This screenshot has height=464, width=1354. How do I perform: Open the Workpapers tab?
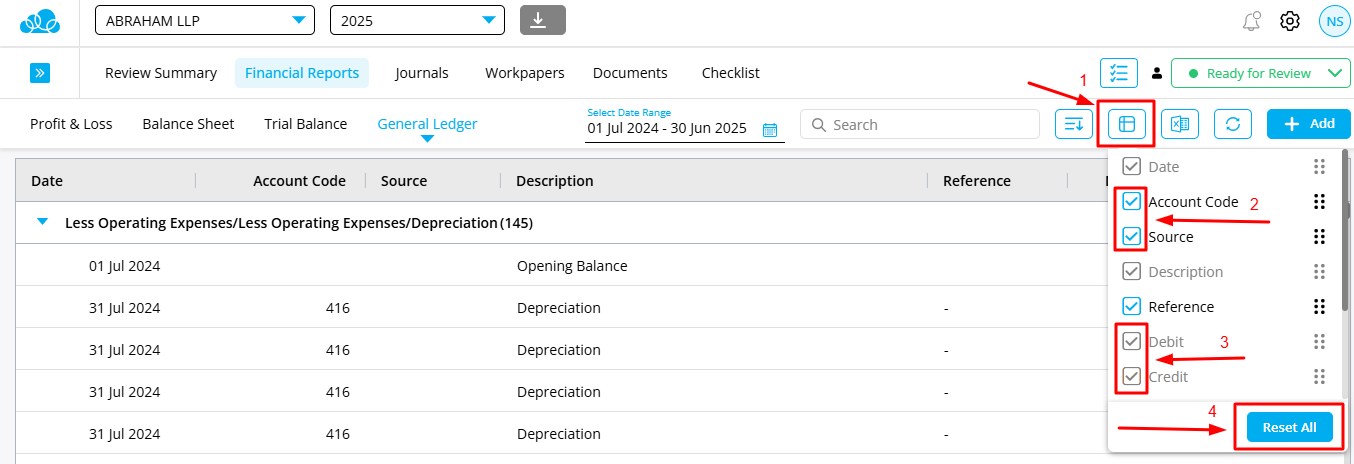click(x=524, y=73)
